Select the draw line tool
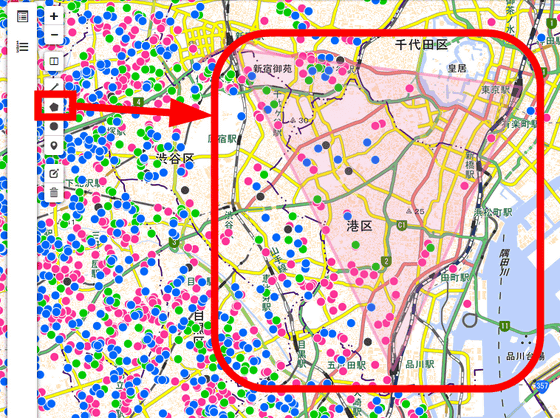 (x=54, y=86)
